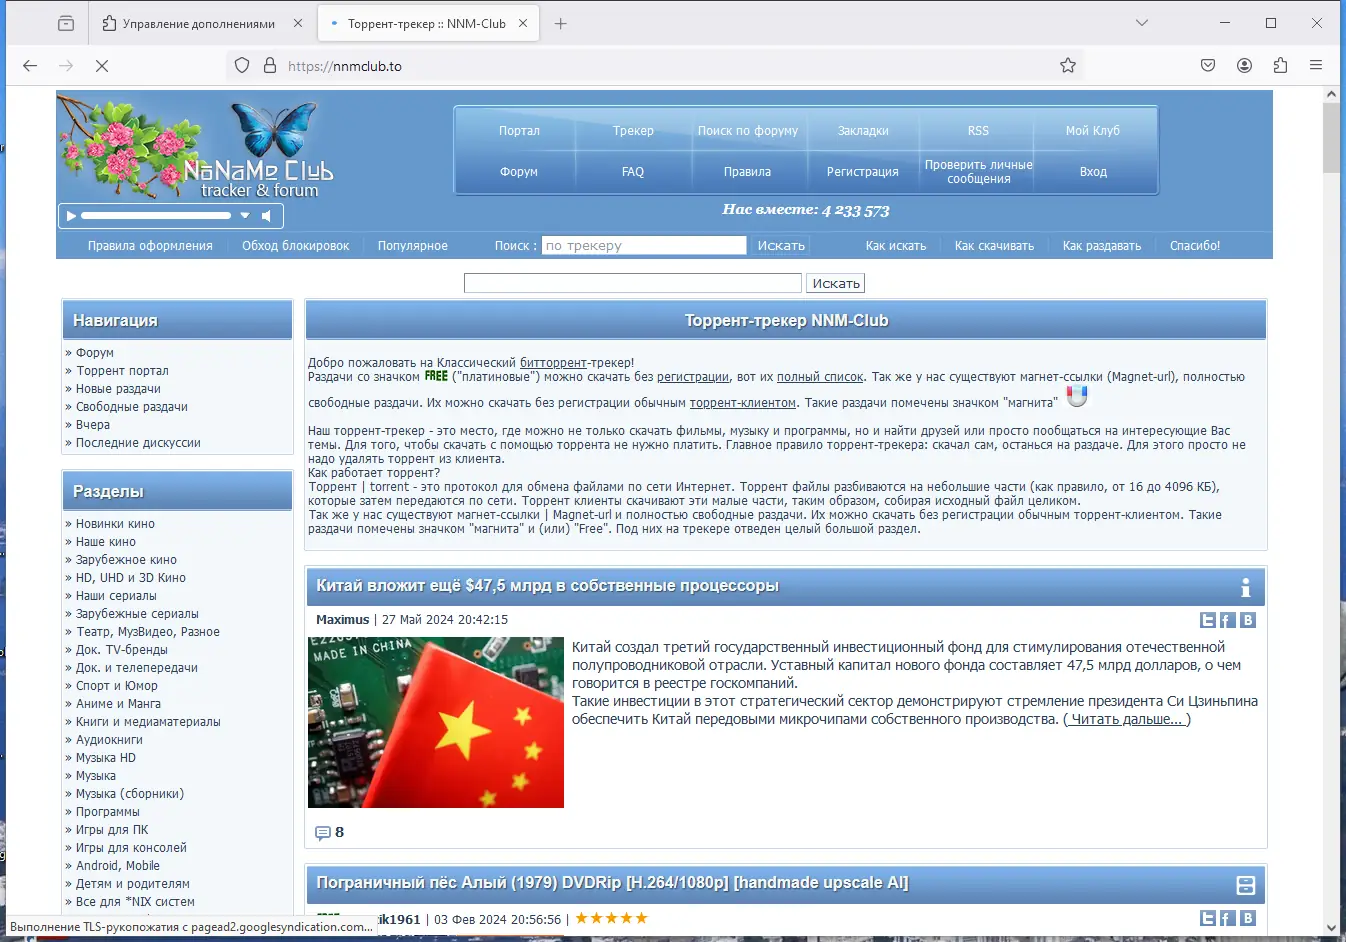Play the site radio player
The width and height of the screenshot is (1346, 942).
coord(70,216)
